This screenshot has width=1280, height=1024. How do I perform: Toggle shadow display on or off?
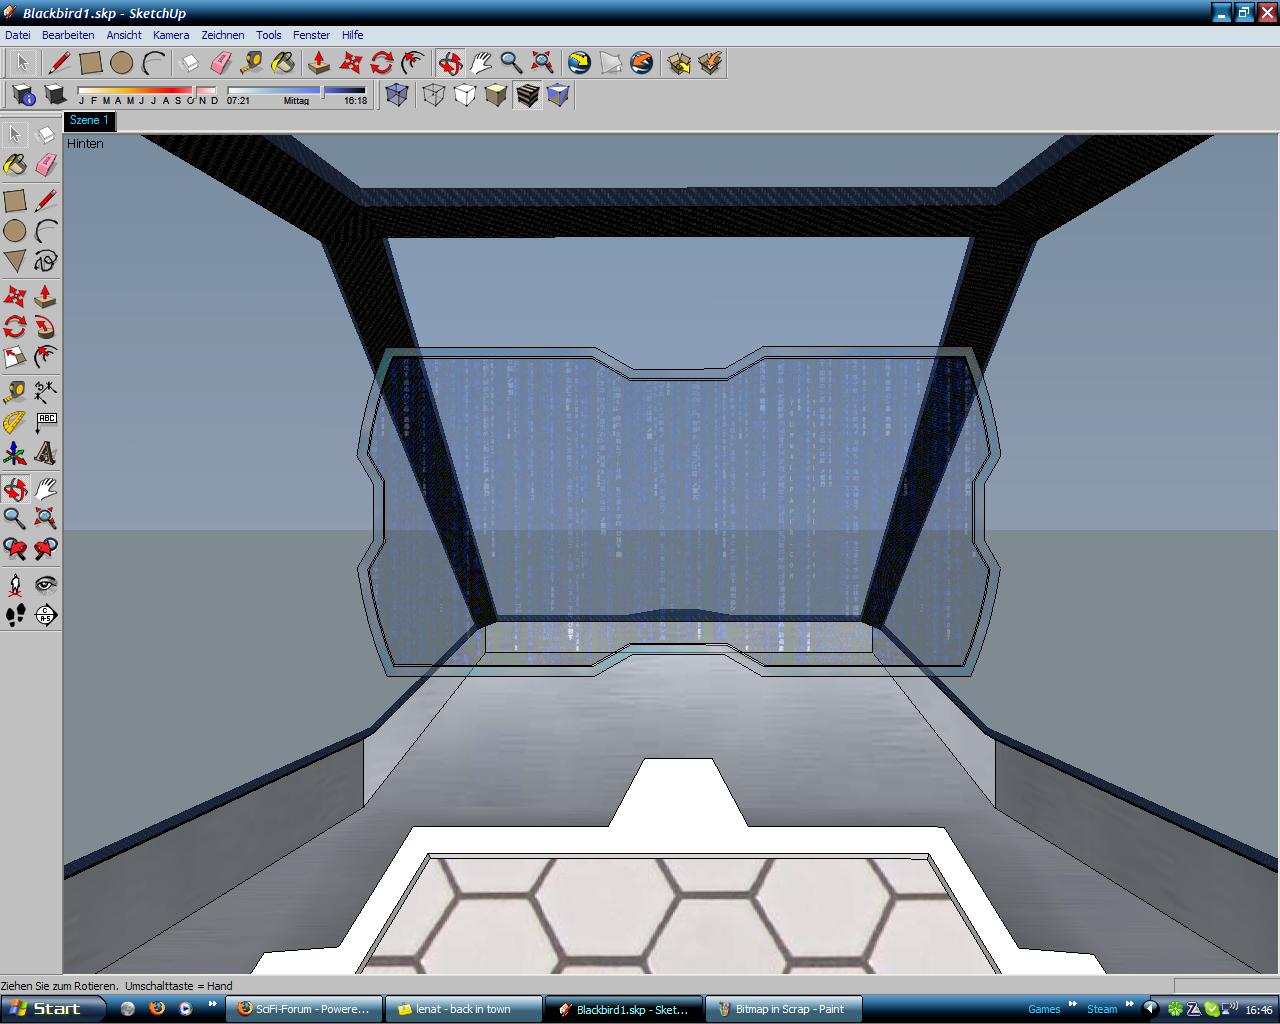coord(56,95)
